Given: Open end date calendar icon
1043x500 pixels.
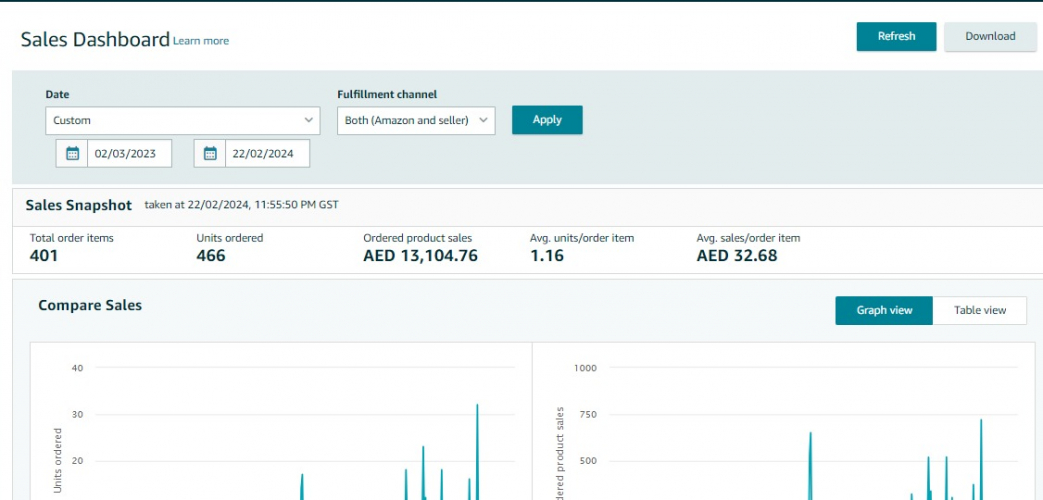Looking at the screenshot, I should pyautogui.click(x=210, y=154).
